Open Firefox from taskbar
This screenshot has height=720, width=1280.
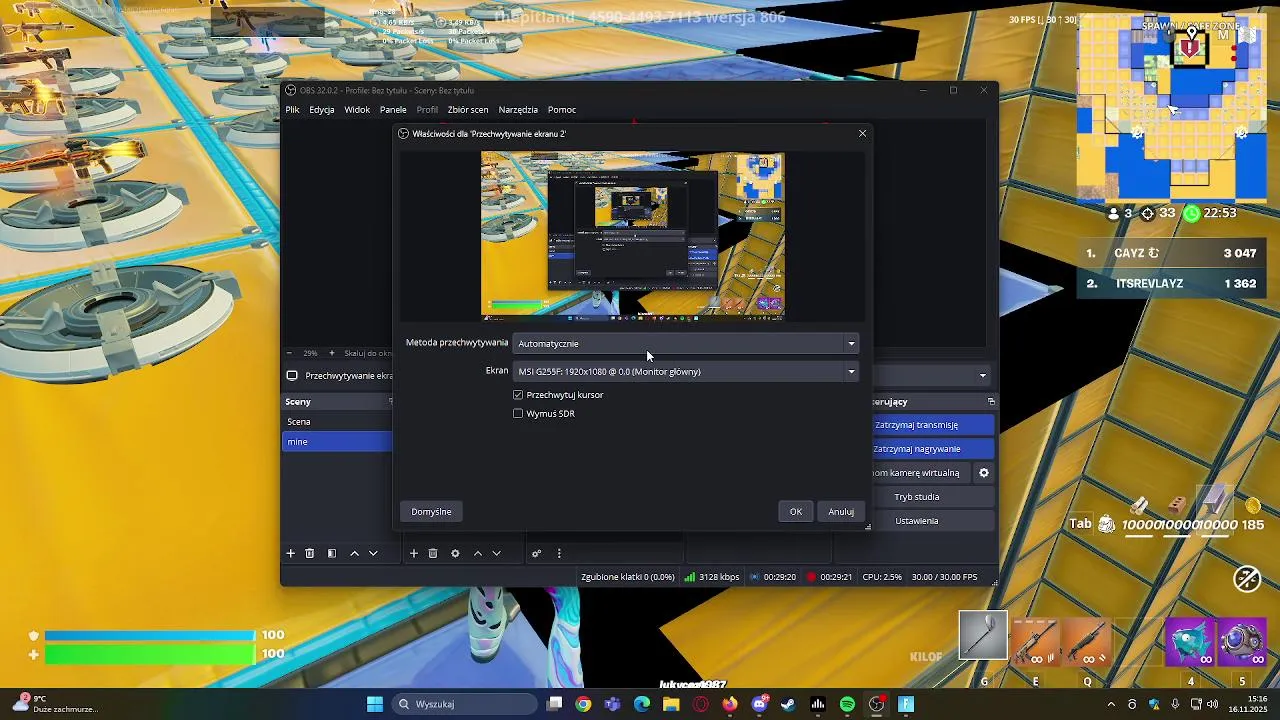[730, 704]
